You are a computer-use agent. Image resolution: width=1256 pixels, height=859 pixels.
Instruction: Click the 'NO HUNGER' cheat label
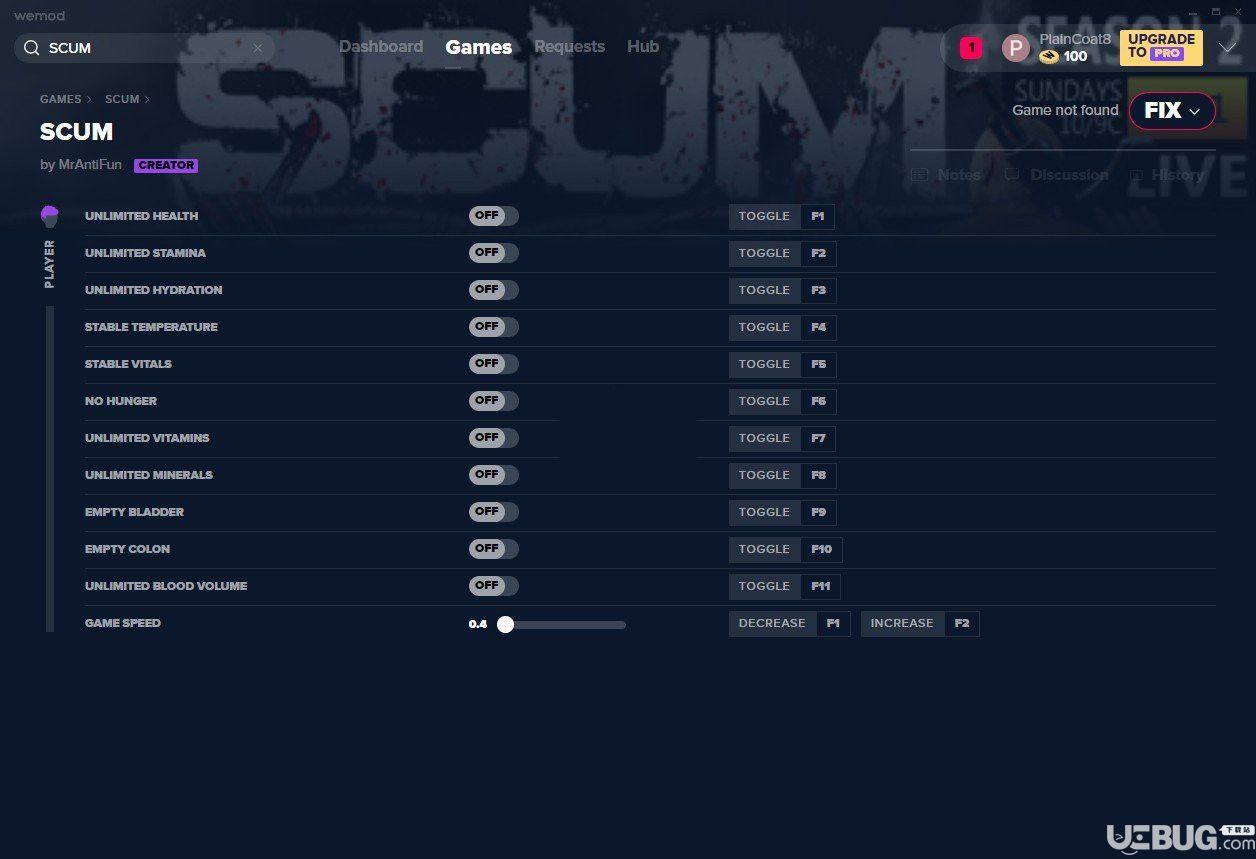(x=121, y=401)
